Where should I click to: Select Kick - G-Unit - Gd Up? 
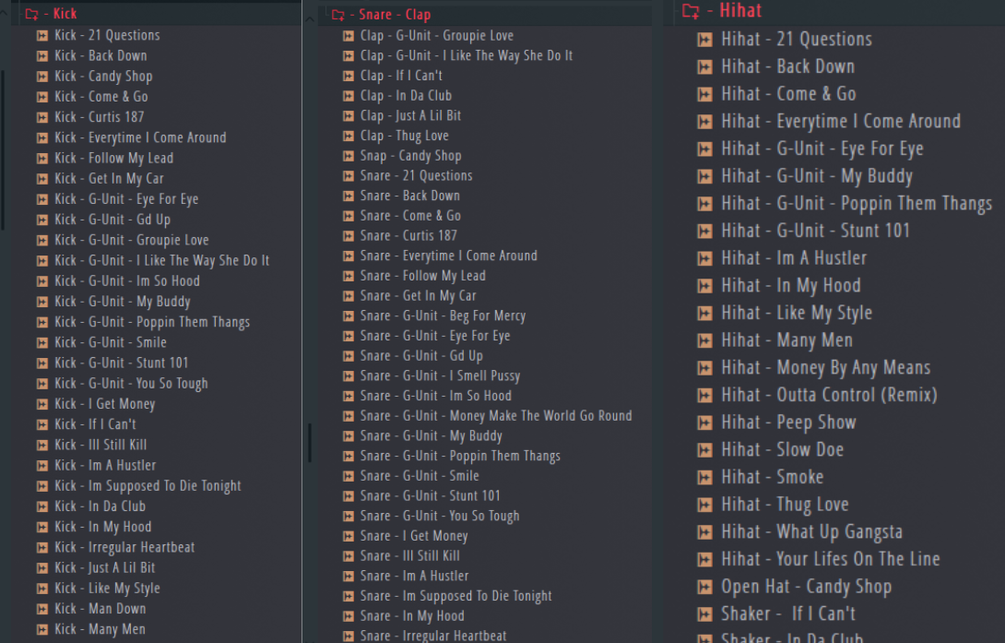tap(112, 220)
